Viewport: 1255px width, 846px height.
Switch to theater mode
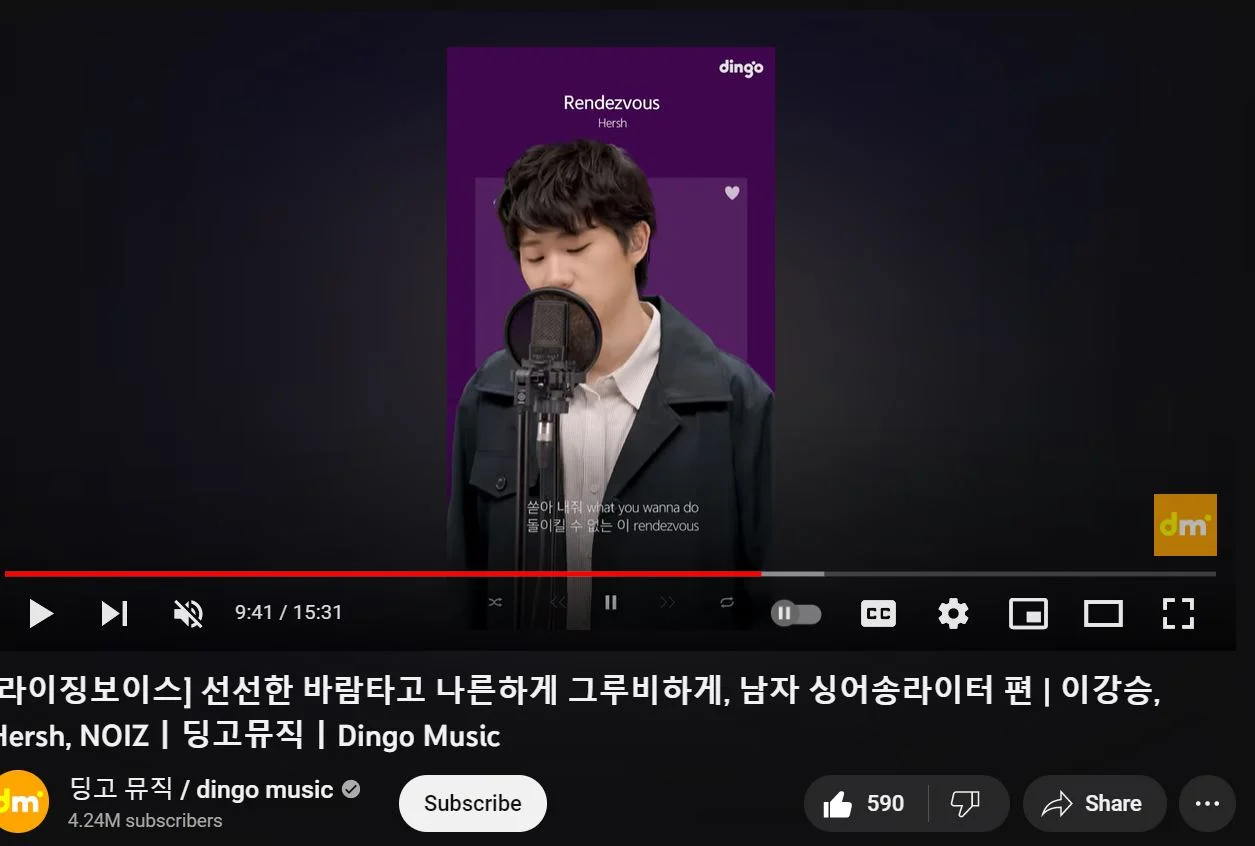(x=1103, y=613)
